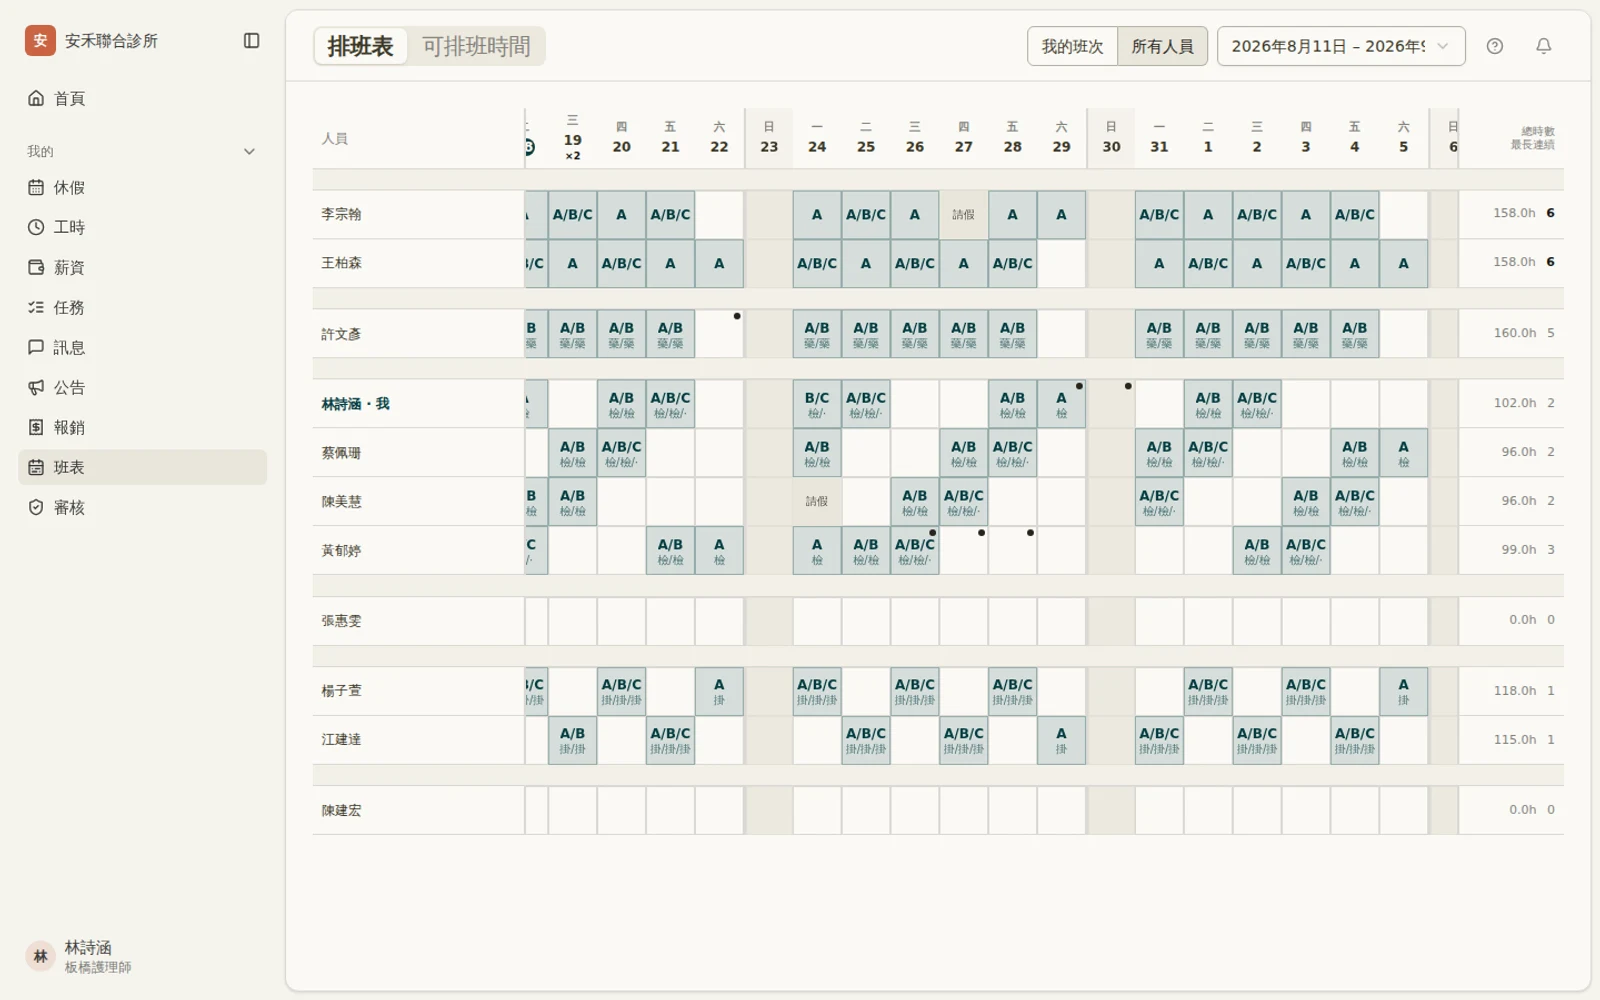Switch view to 我的班次

1072,46
